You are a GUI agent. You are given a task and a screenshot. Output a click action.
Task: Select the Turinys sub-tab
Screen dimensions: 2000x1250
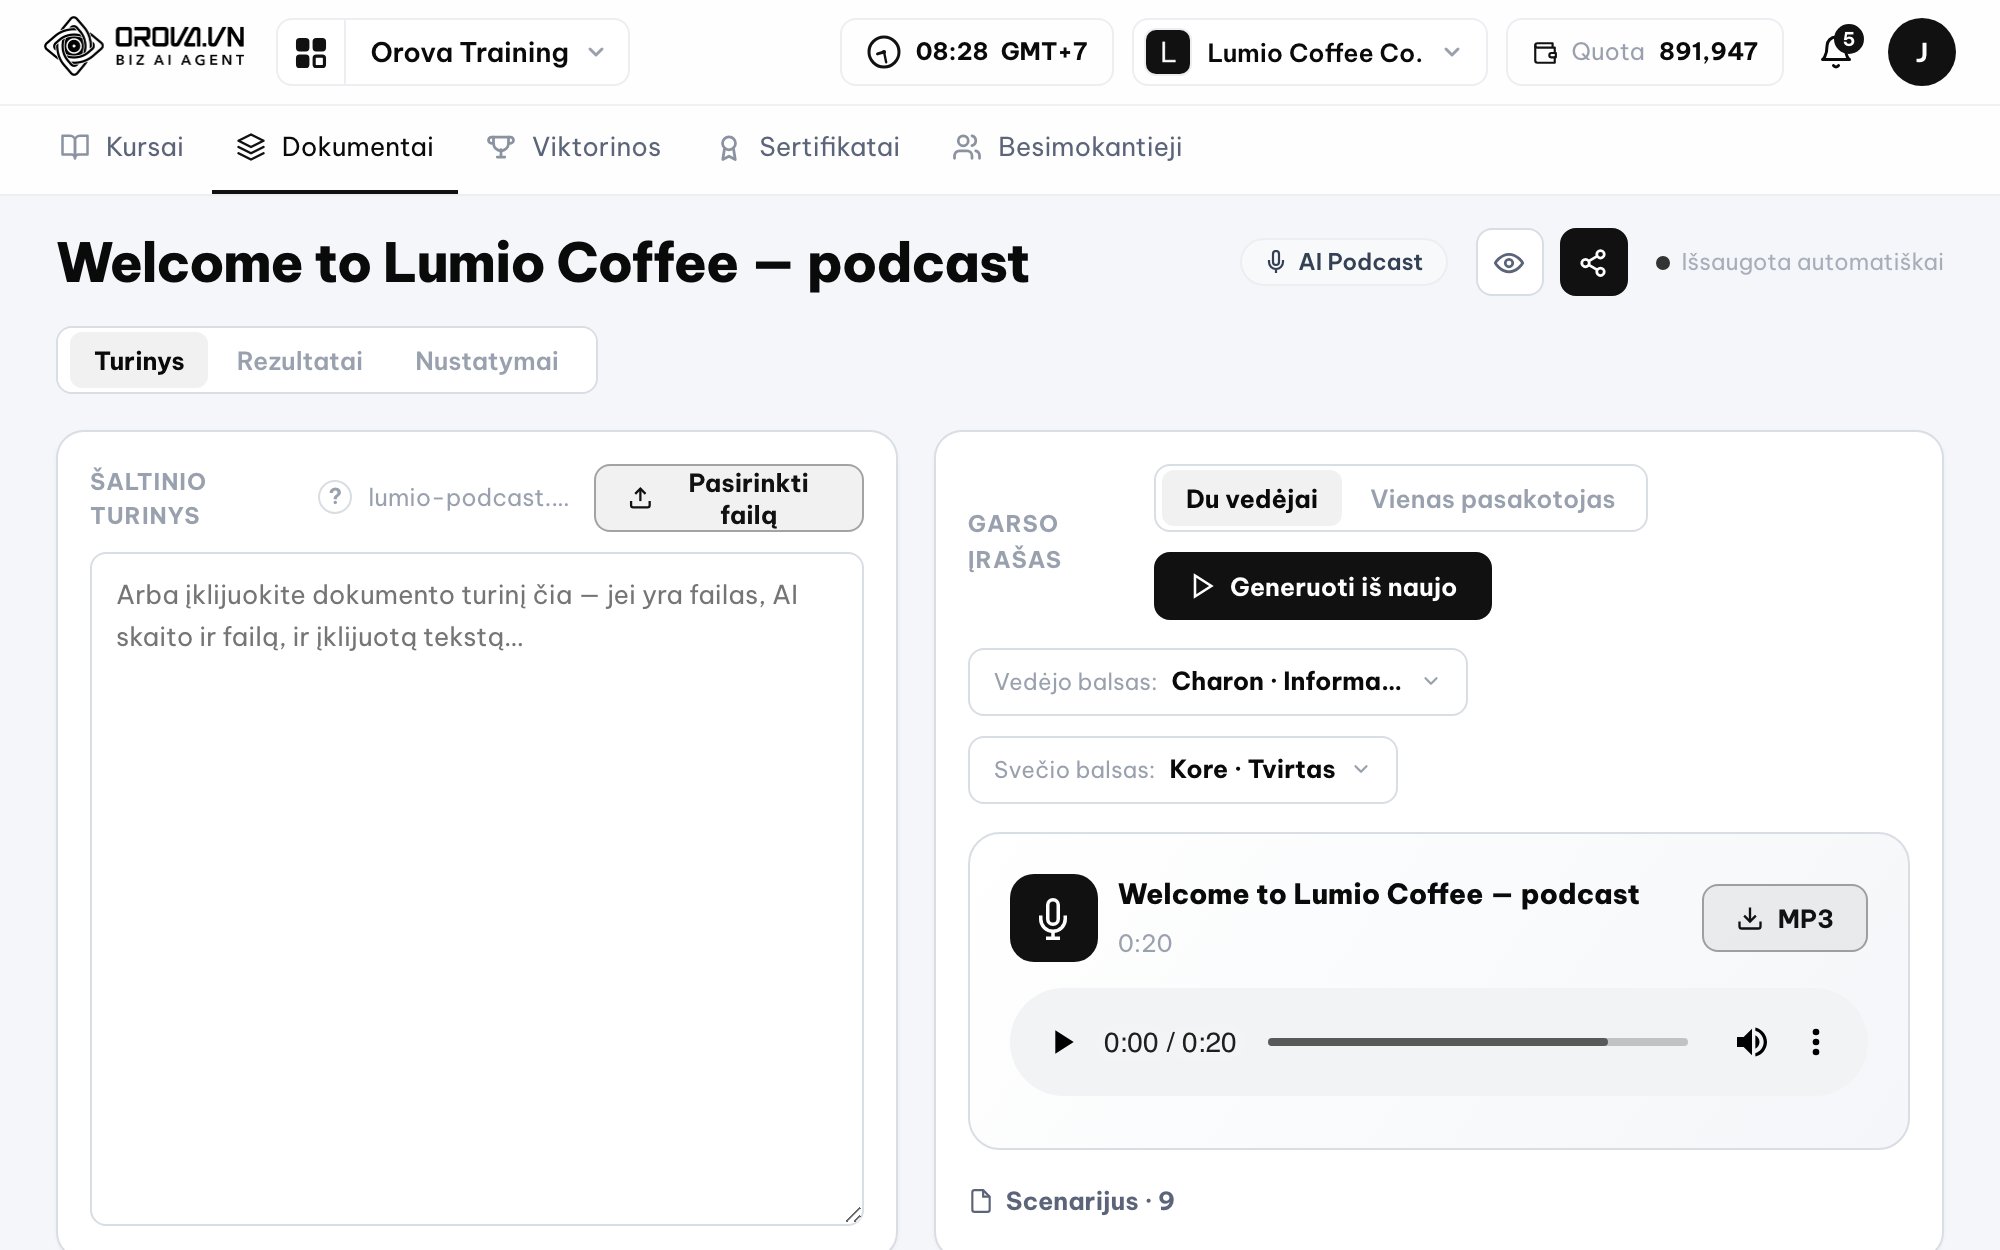tap(139, 360)
